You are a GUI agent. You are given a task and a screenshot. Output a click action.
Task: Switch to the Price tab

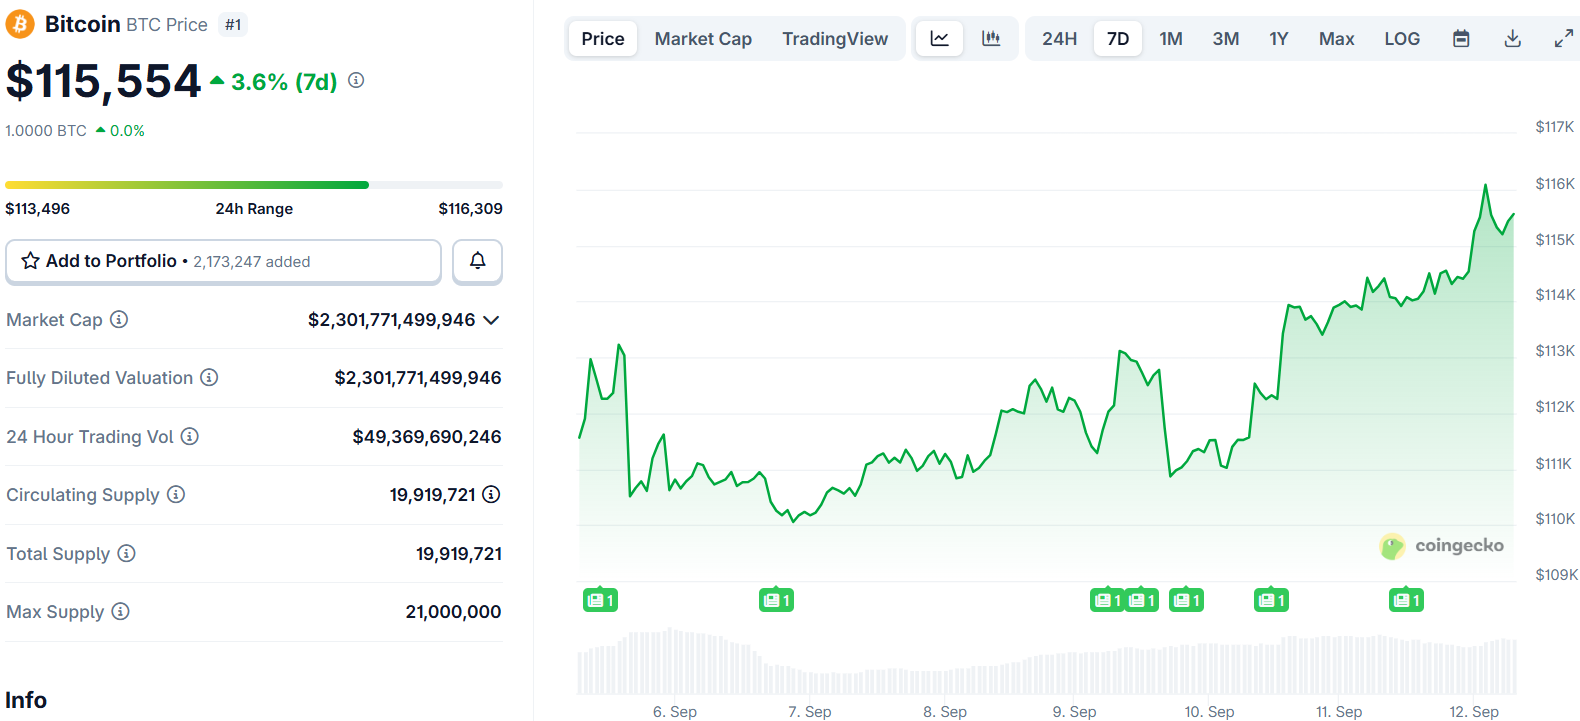tap(603, 39)
